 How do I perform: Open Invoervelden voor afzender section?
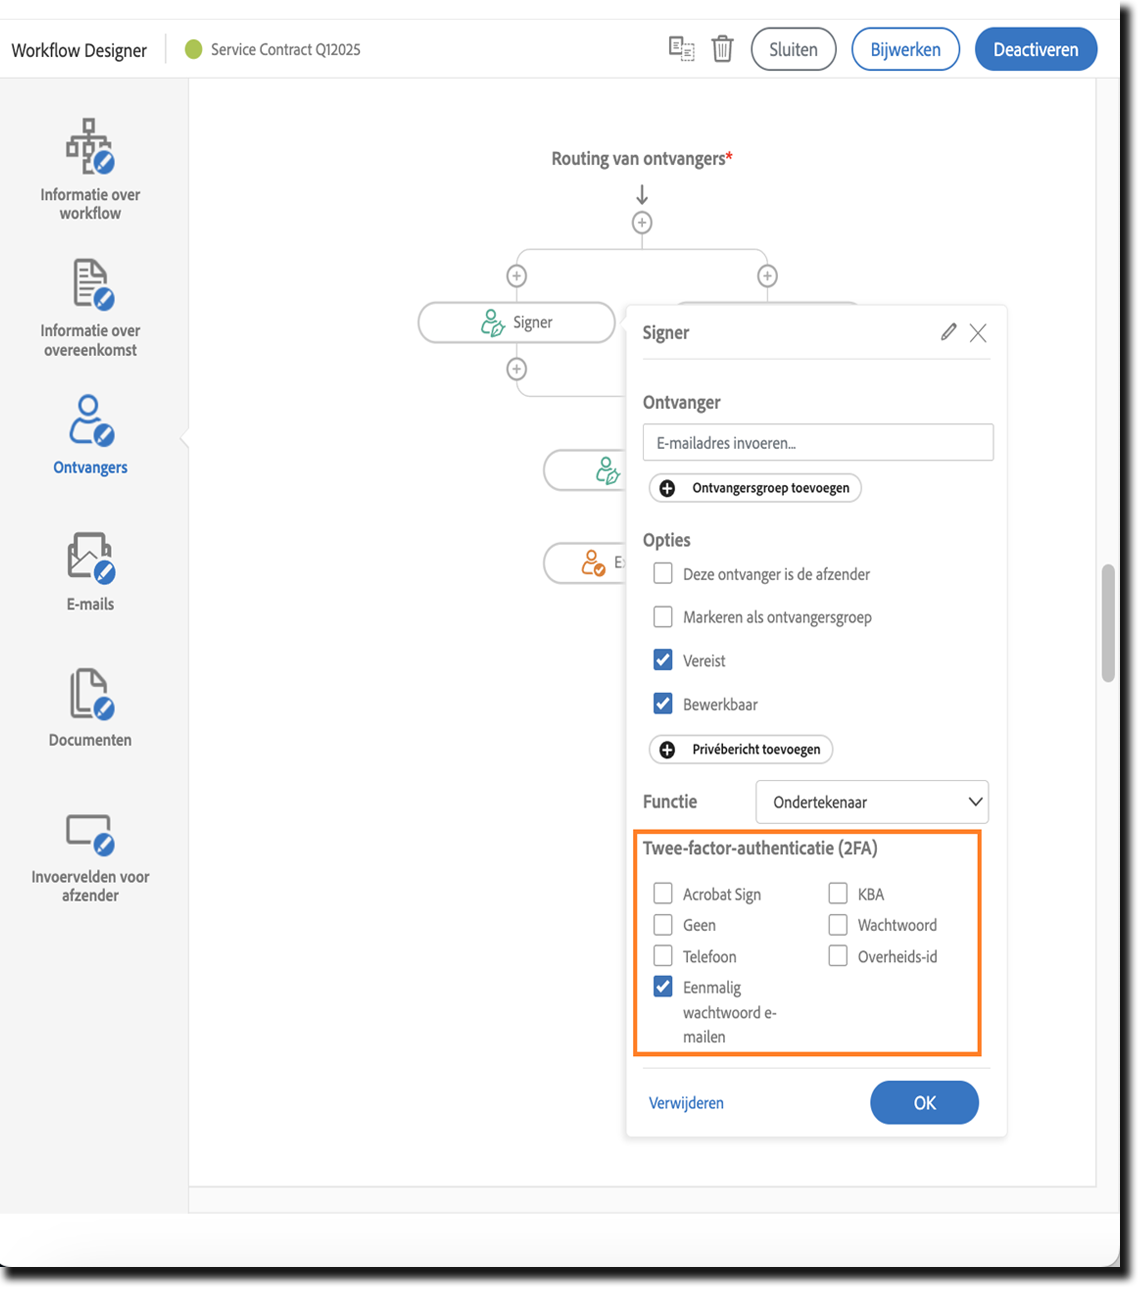click(90, 857)
